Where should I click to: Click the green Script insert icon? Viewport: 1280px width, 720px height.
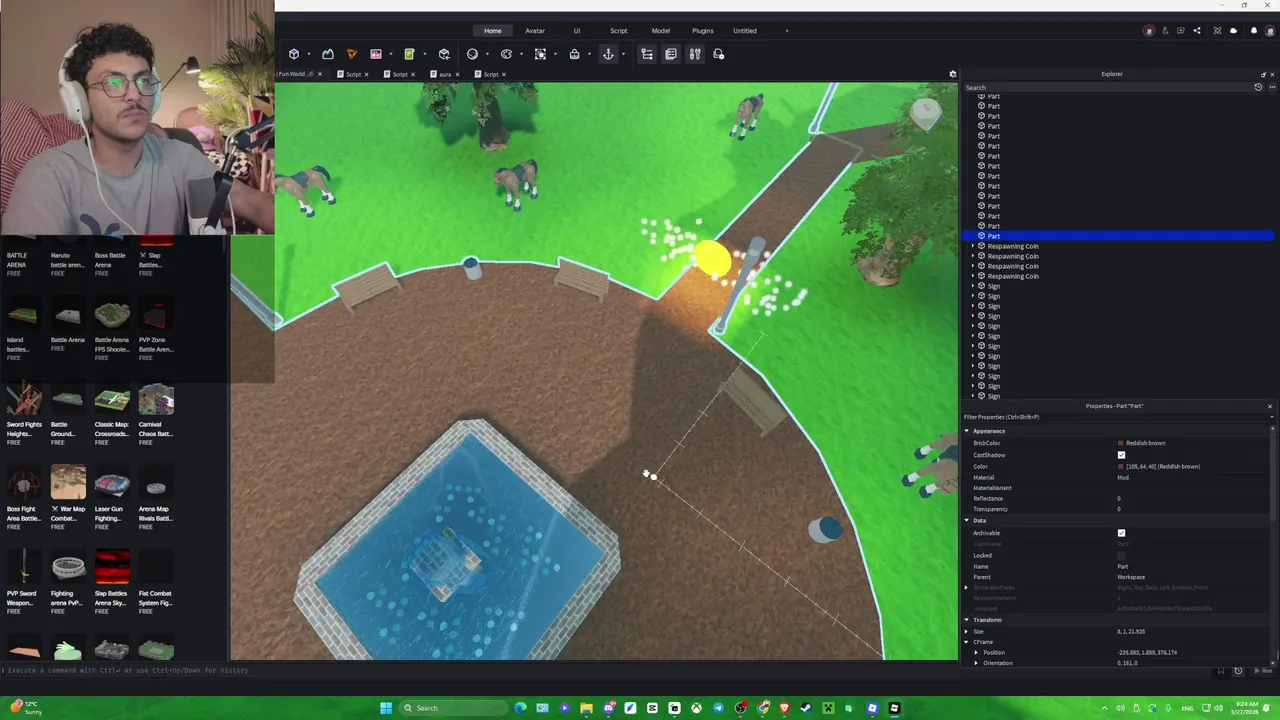point(409,54)
